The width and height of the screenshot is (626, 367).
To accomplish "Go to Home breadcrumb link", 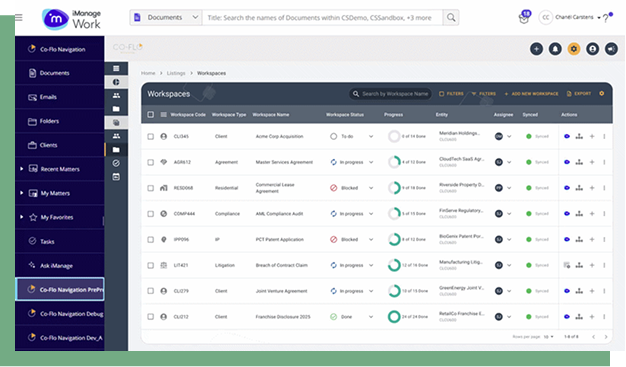I will 148,73.
